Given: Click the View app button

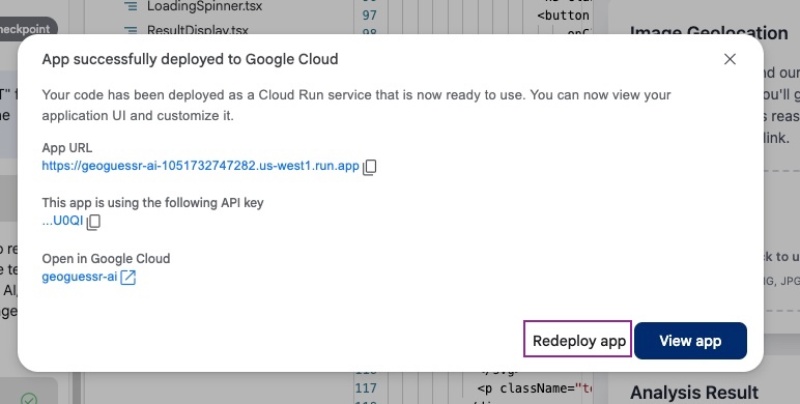Looking at the screenshot, I should (690, 341).
